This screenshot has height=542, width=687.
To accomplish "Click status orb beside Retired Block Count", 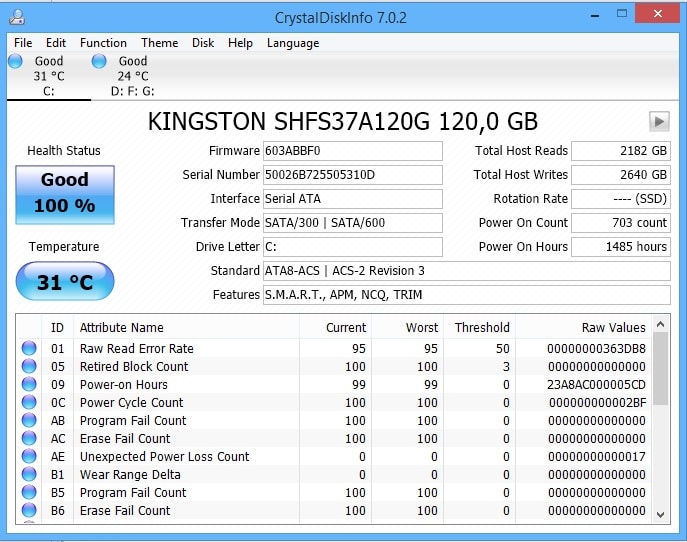I will point(29,366).
